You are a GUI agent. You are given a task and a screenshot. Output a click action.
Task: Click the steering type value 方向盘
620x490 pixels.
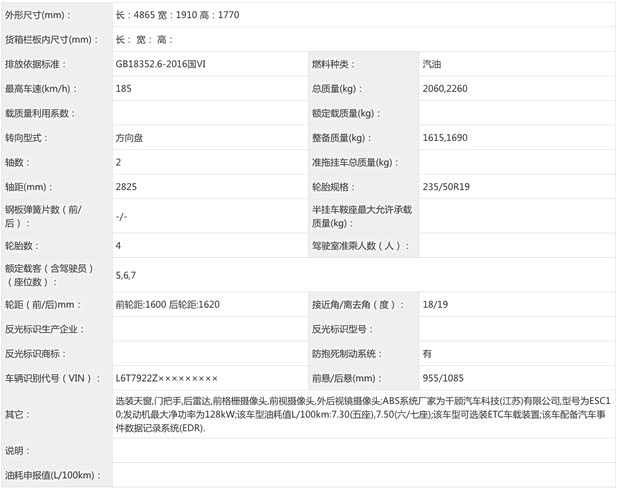tap(131, 137)
